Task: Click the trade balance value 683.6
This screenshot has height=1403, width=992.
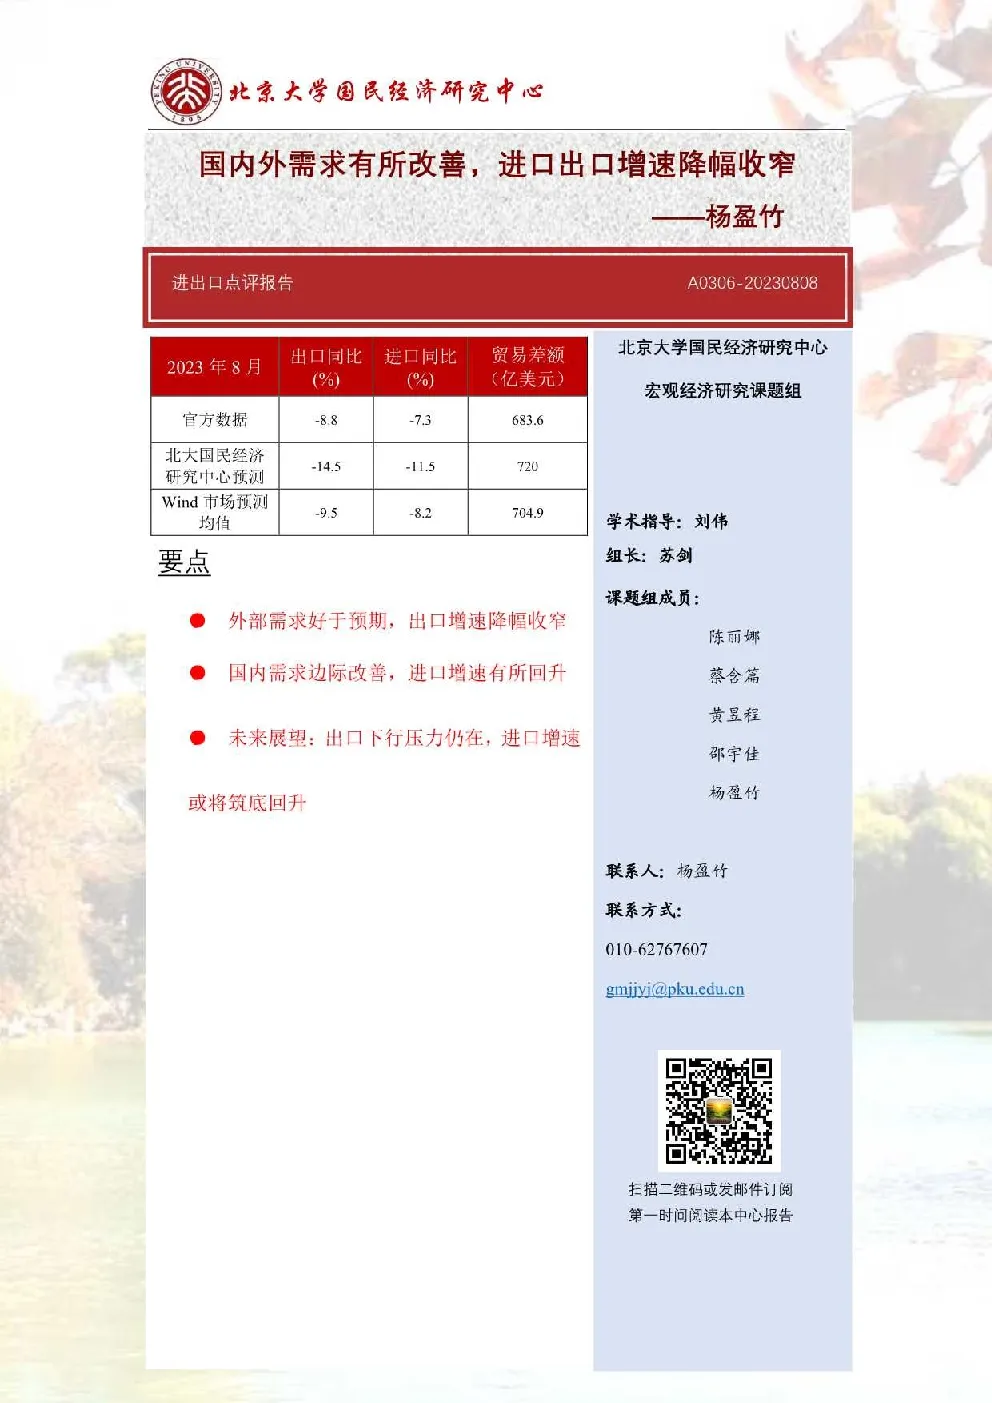Action: pos(528,420)
